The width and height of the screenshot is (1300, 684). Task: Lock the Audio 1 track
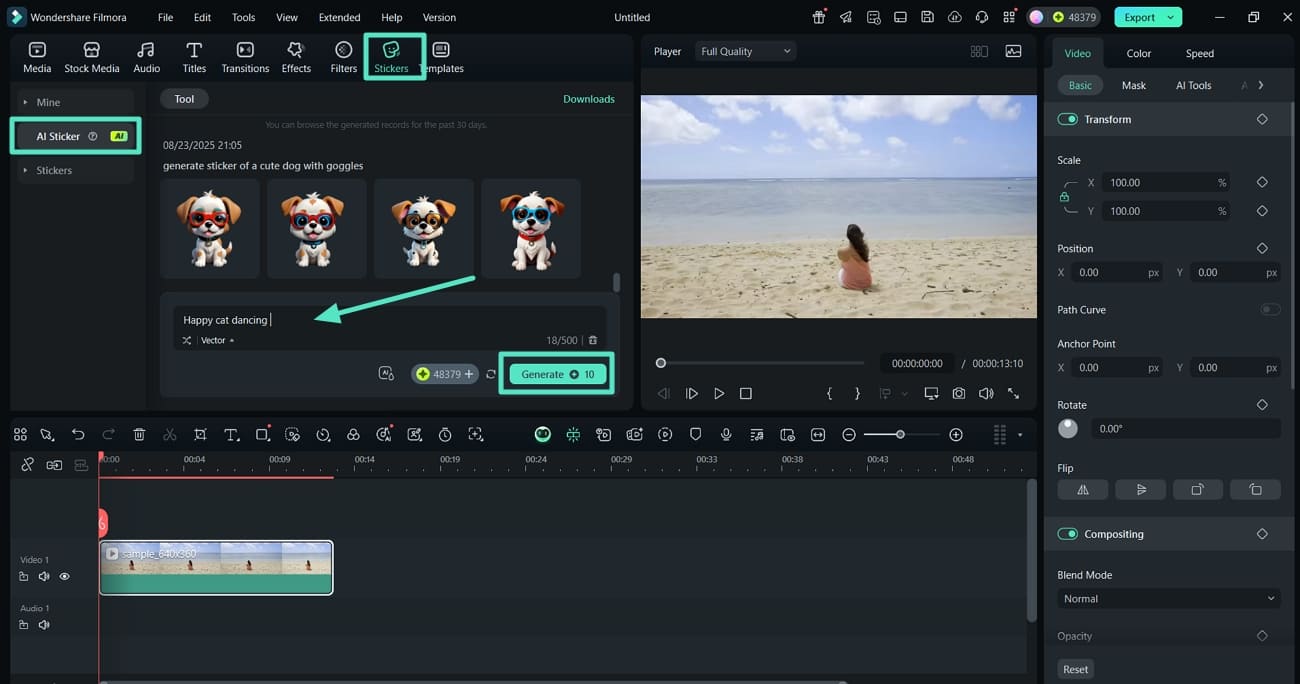(x=24, y=625)
